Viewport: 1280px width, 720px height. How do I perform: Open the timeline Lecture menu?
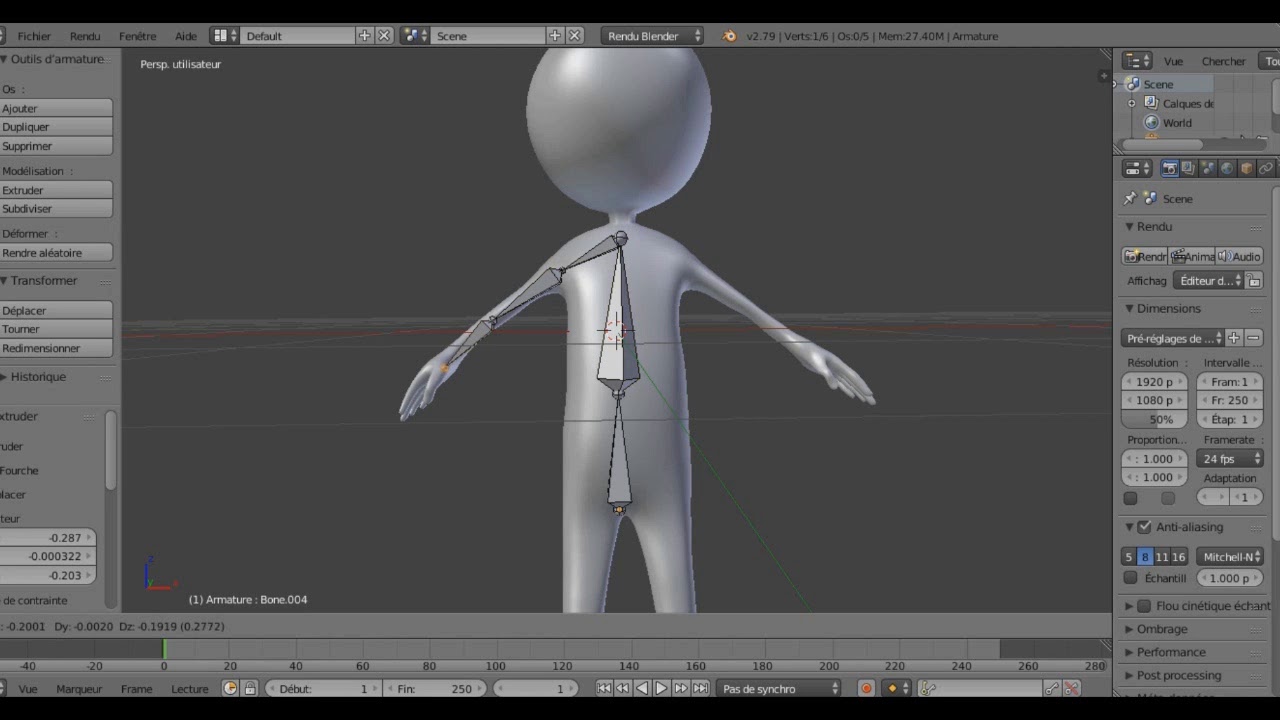190,689
